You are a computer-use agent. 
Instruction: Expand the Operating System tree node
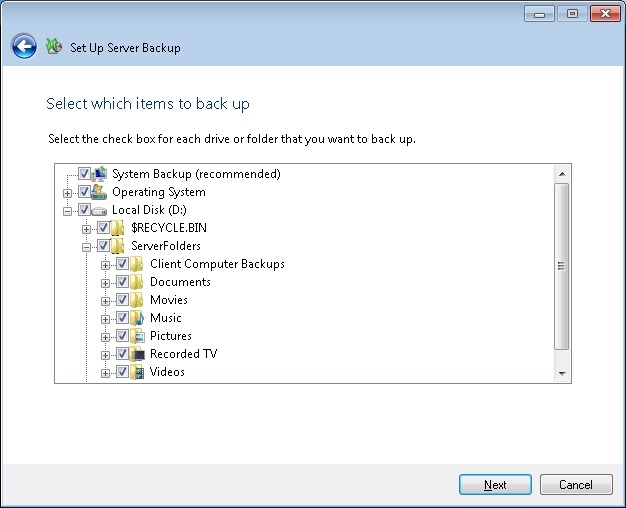[68, 192]
